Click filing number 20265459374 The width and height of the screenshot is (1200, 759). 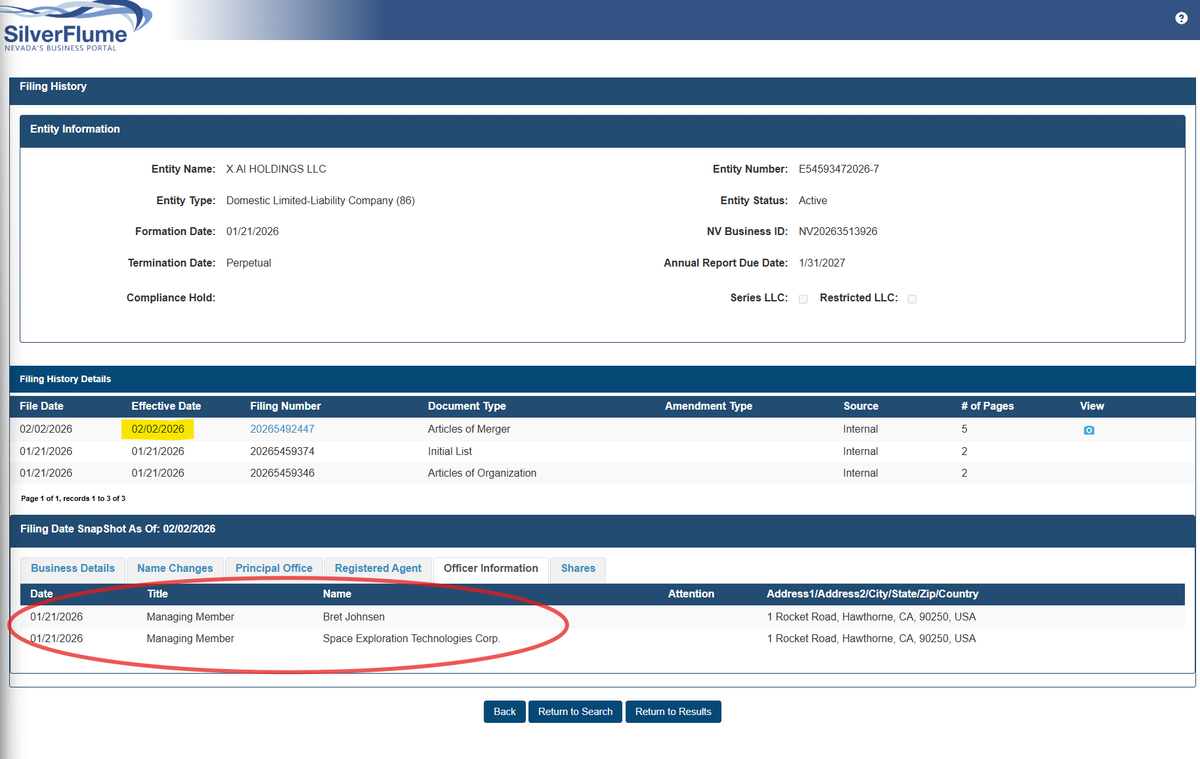(x=282, y=451)
